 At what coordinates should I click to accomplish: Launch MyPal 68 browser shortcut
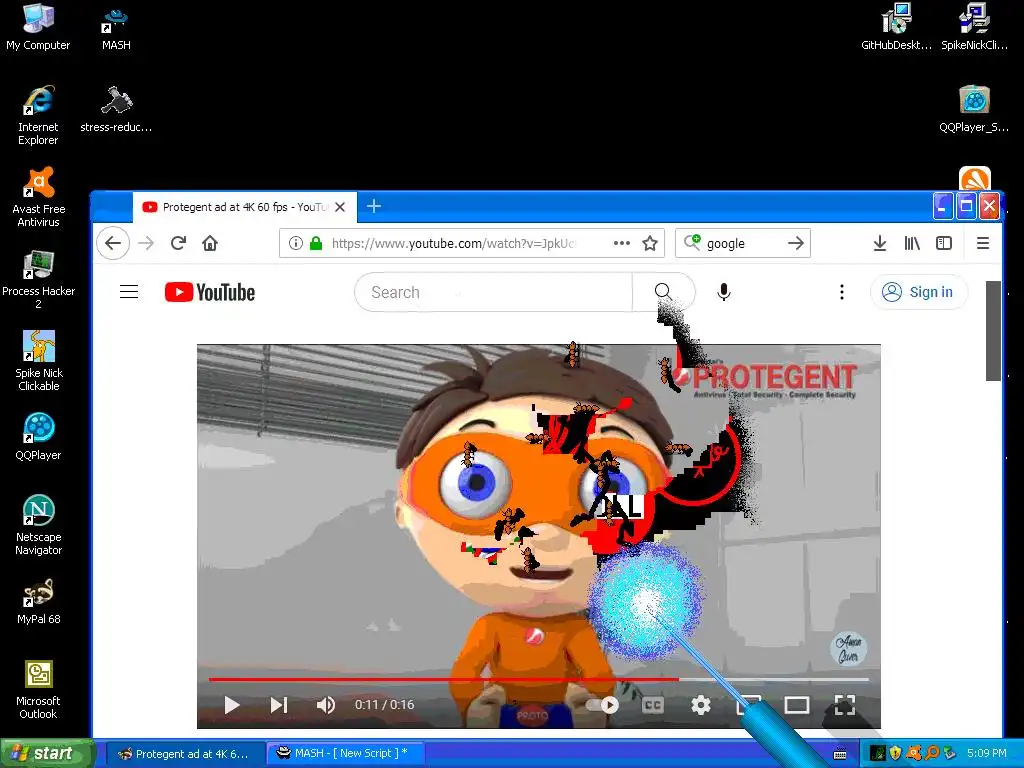point(39,601)
